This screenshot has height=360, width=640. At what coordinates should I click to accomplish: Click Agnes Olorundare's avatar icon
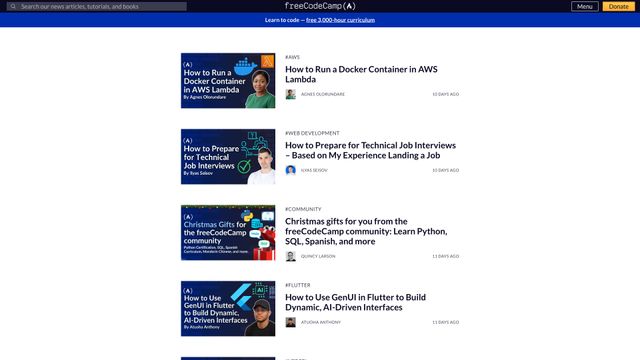pyautogui.click(x=291, y=94)
